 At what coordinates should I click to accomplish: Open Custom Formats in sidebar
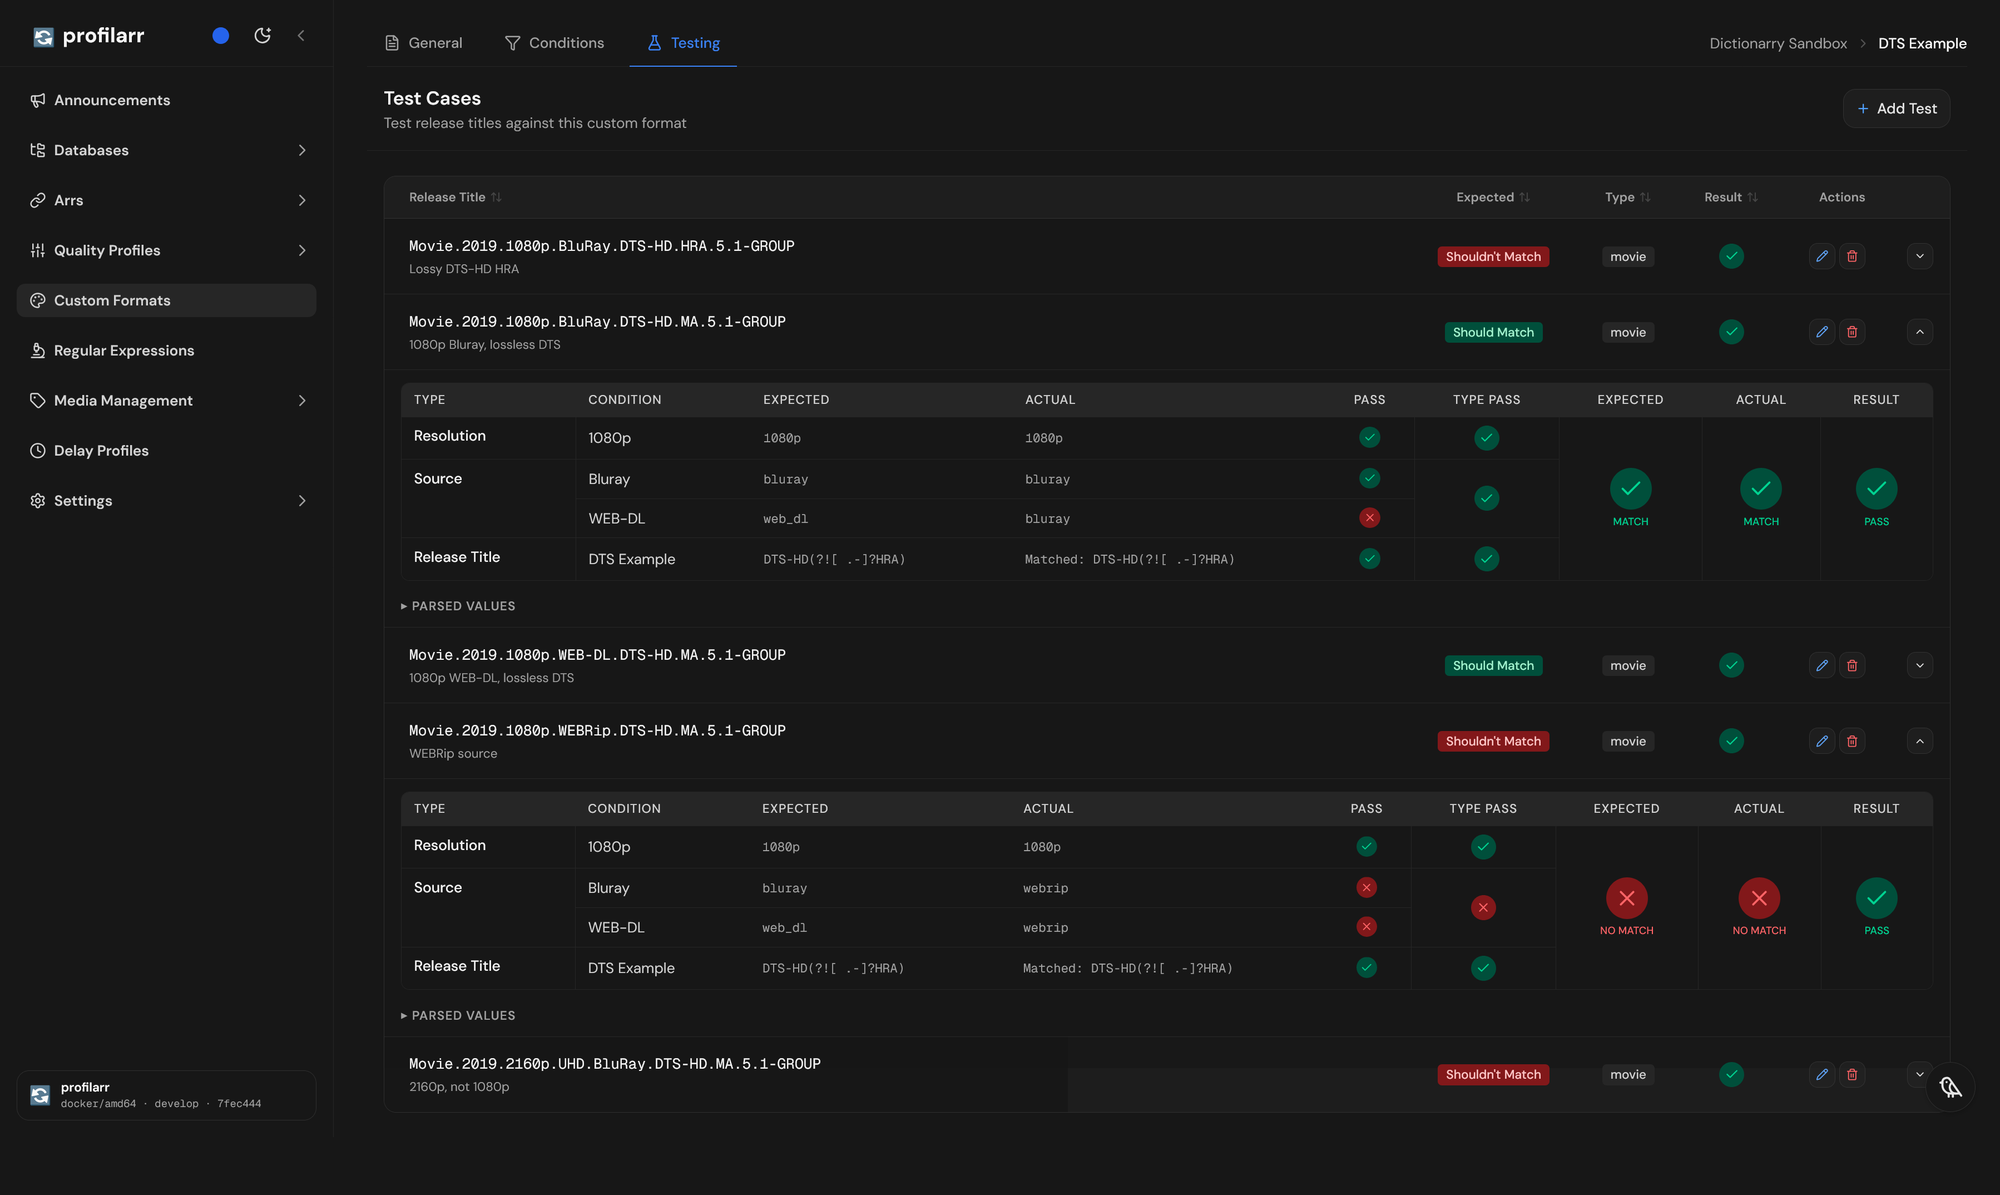click(x=167, y=301)
